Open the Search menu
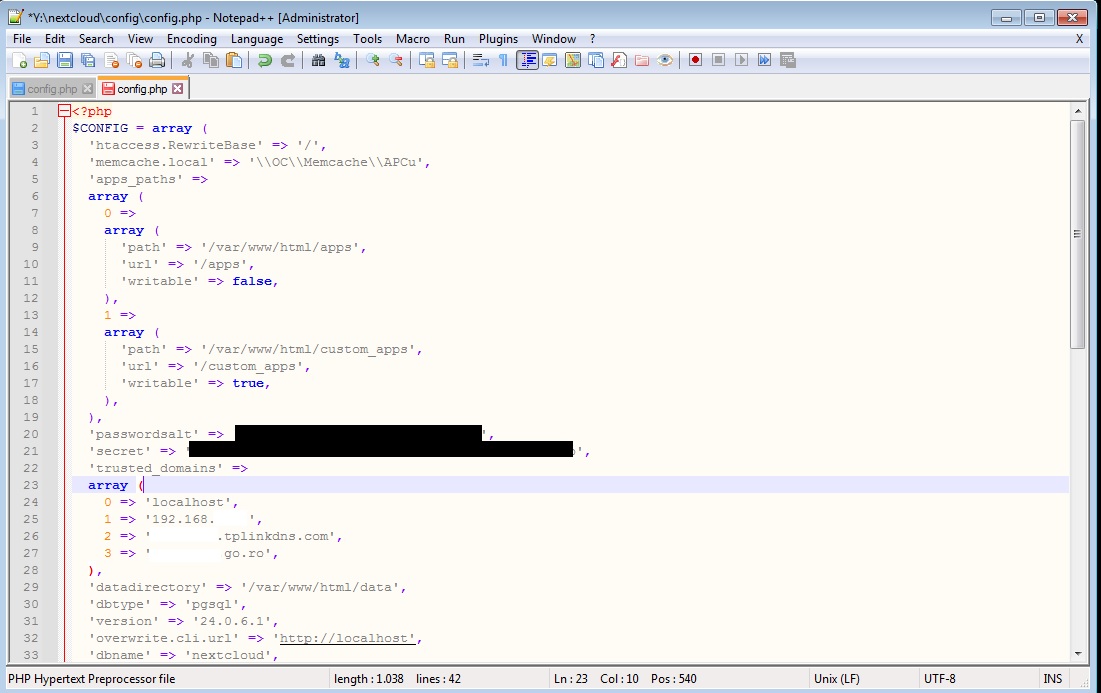Image resolution: width=1101 pixels, height=693 pixels. [96, 39]
